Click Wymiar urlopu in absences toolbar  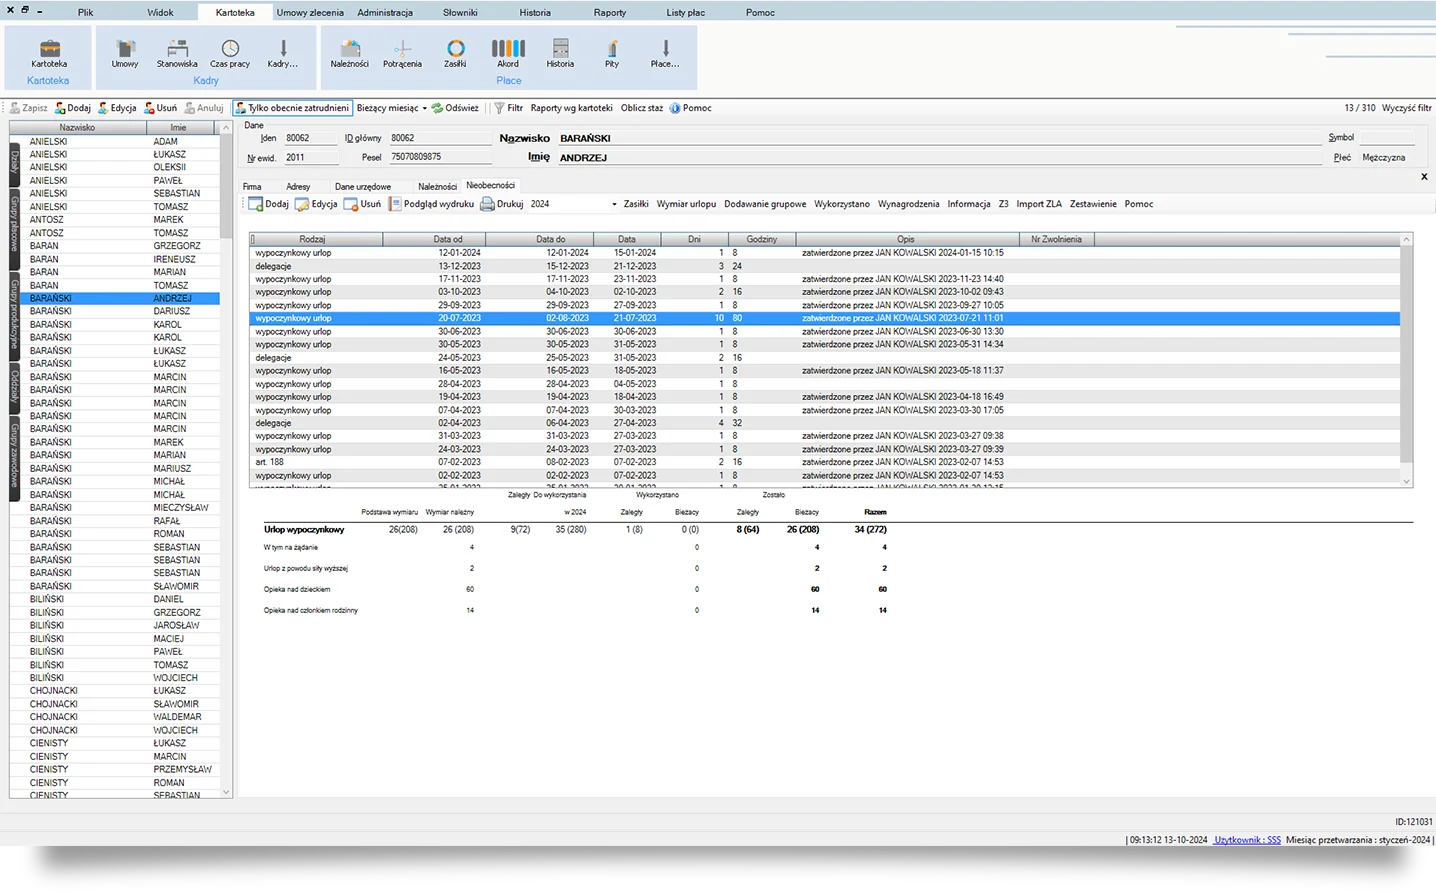(x=686, y=204)
